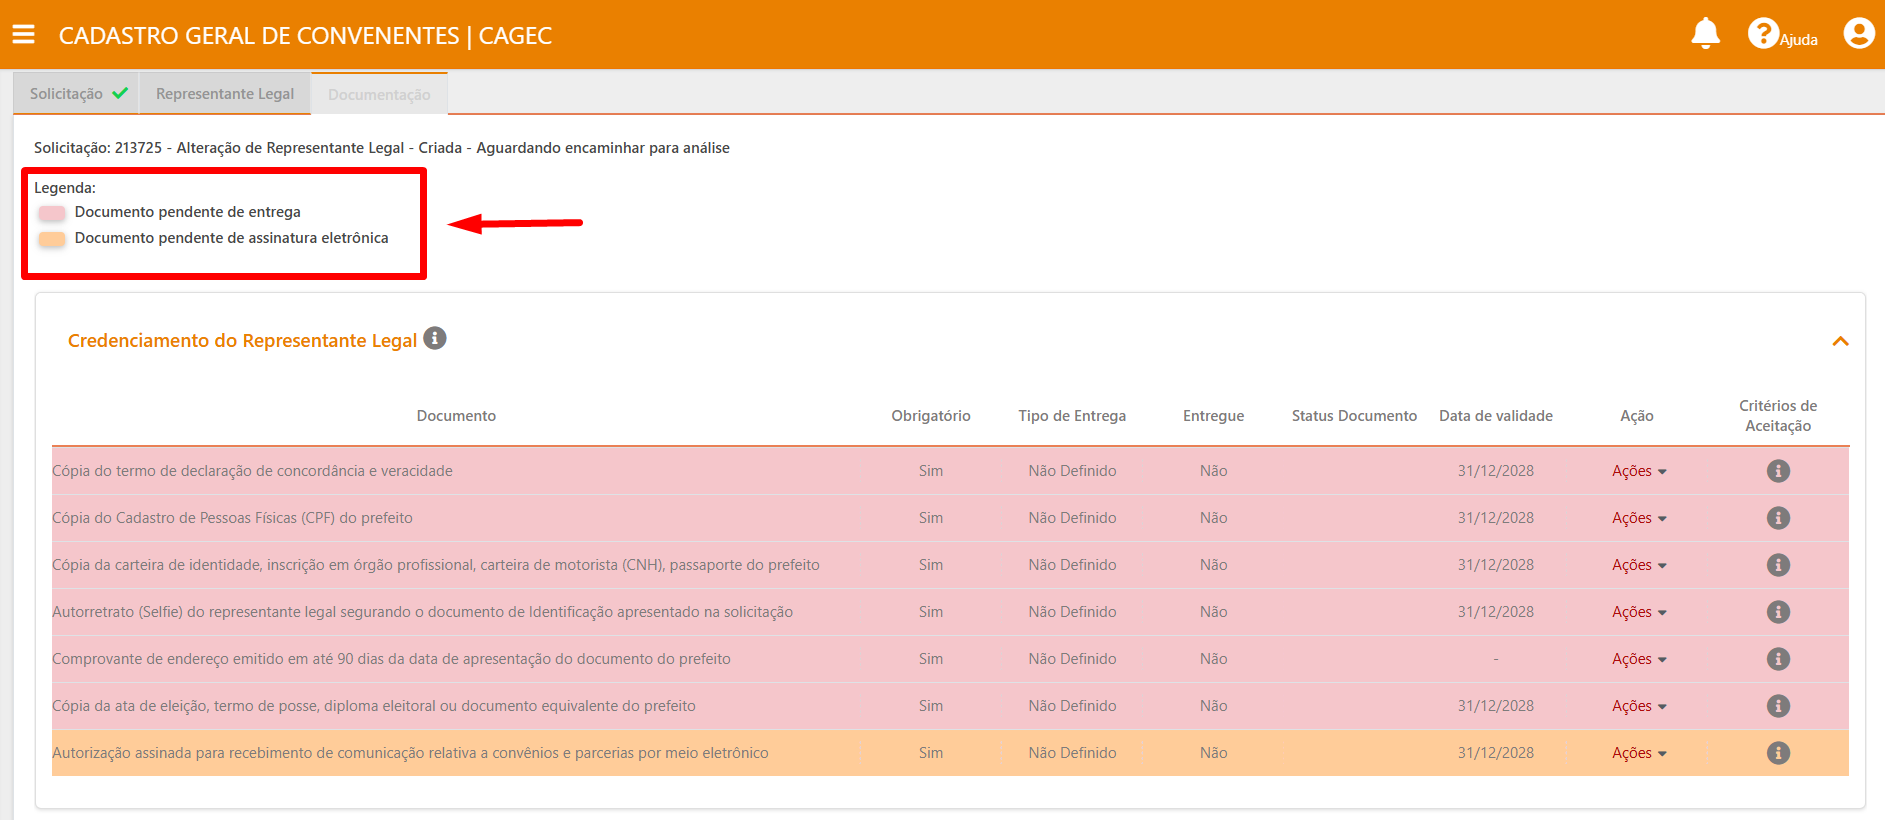Collapse the Credenciamento do Representante Legal panel

(x=1839, y=342)
